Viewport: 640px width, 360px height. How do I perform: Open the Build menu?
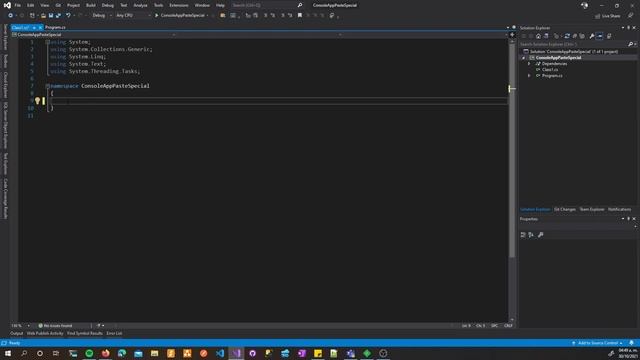(91, 5)
